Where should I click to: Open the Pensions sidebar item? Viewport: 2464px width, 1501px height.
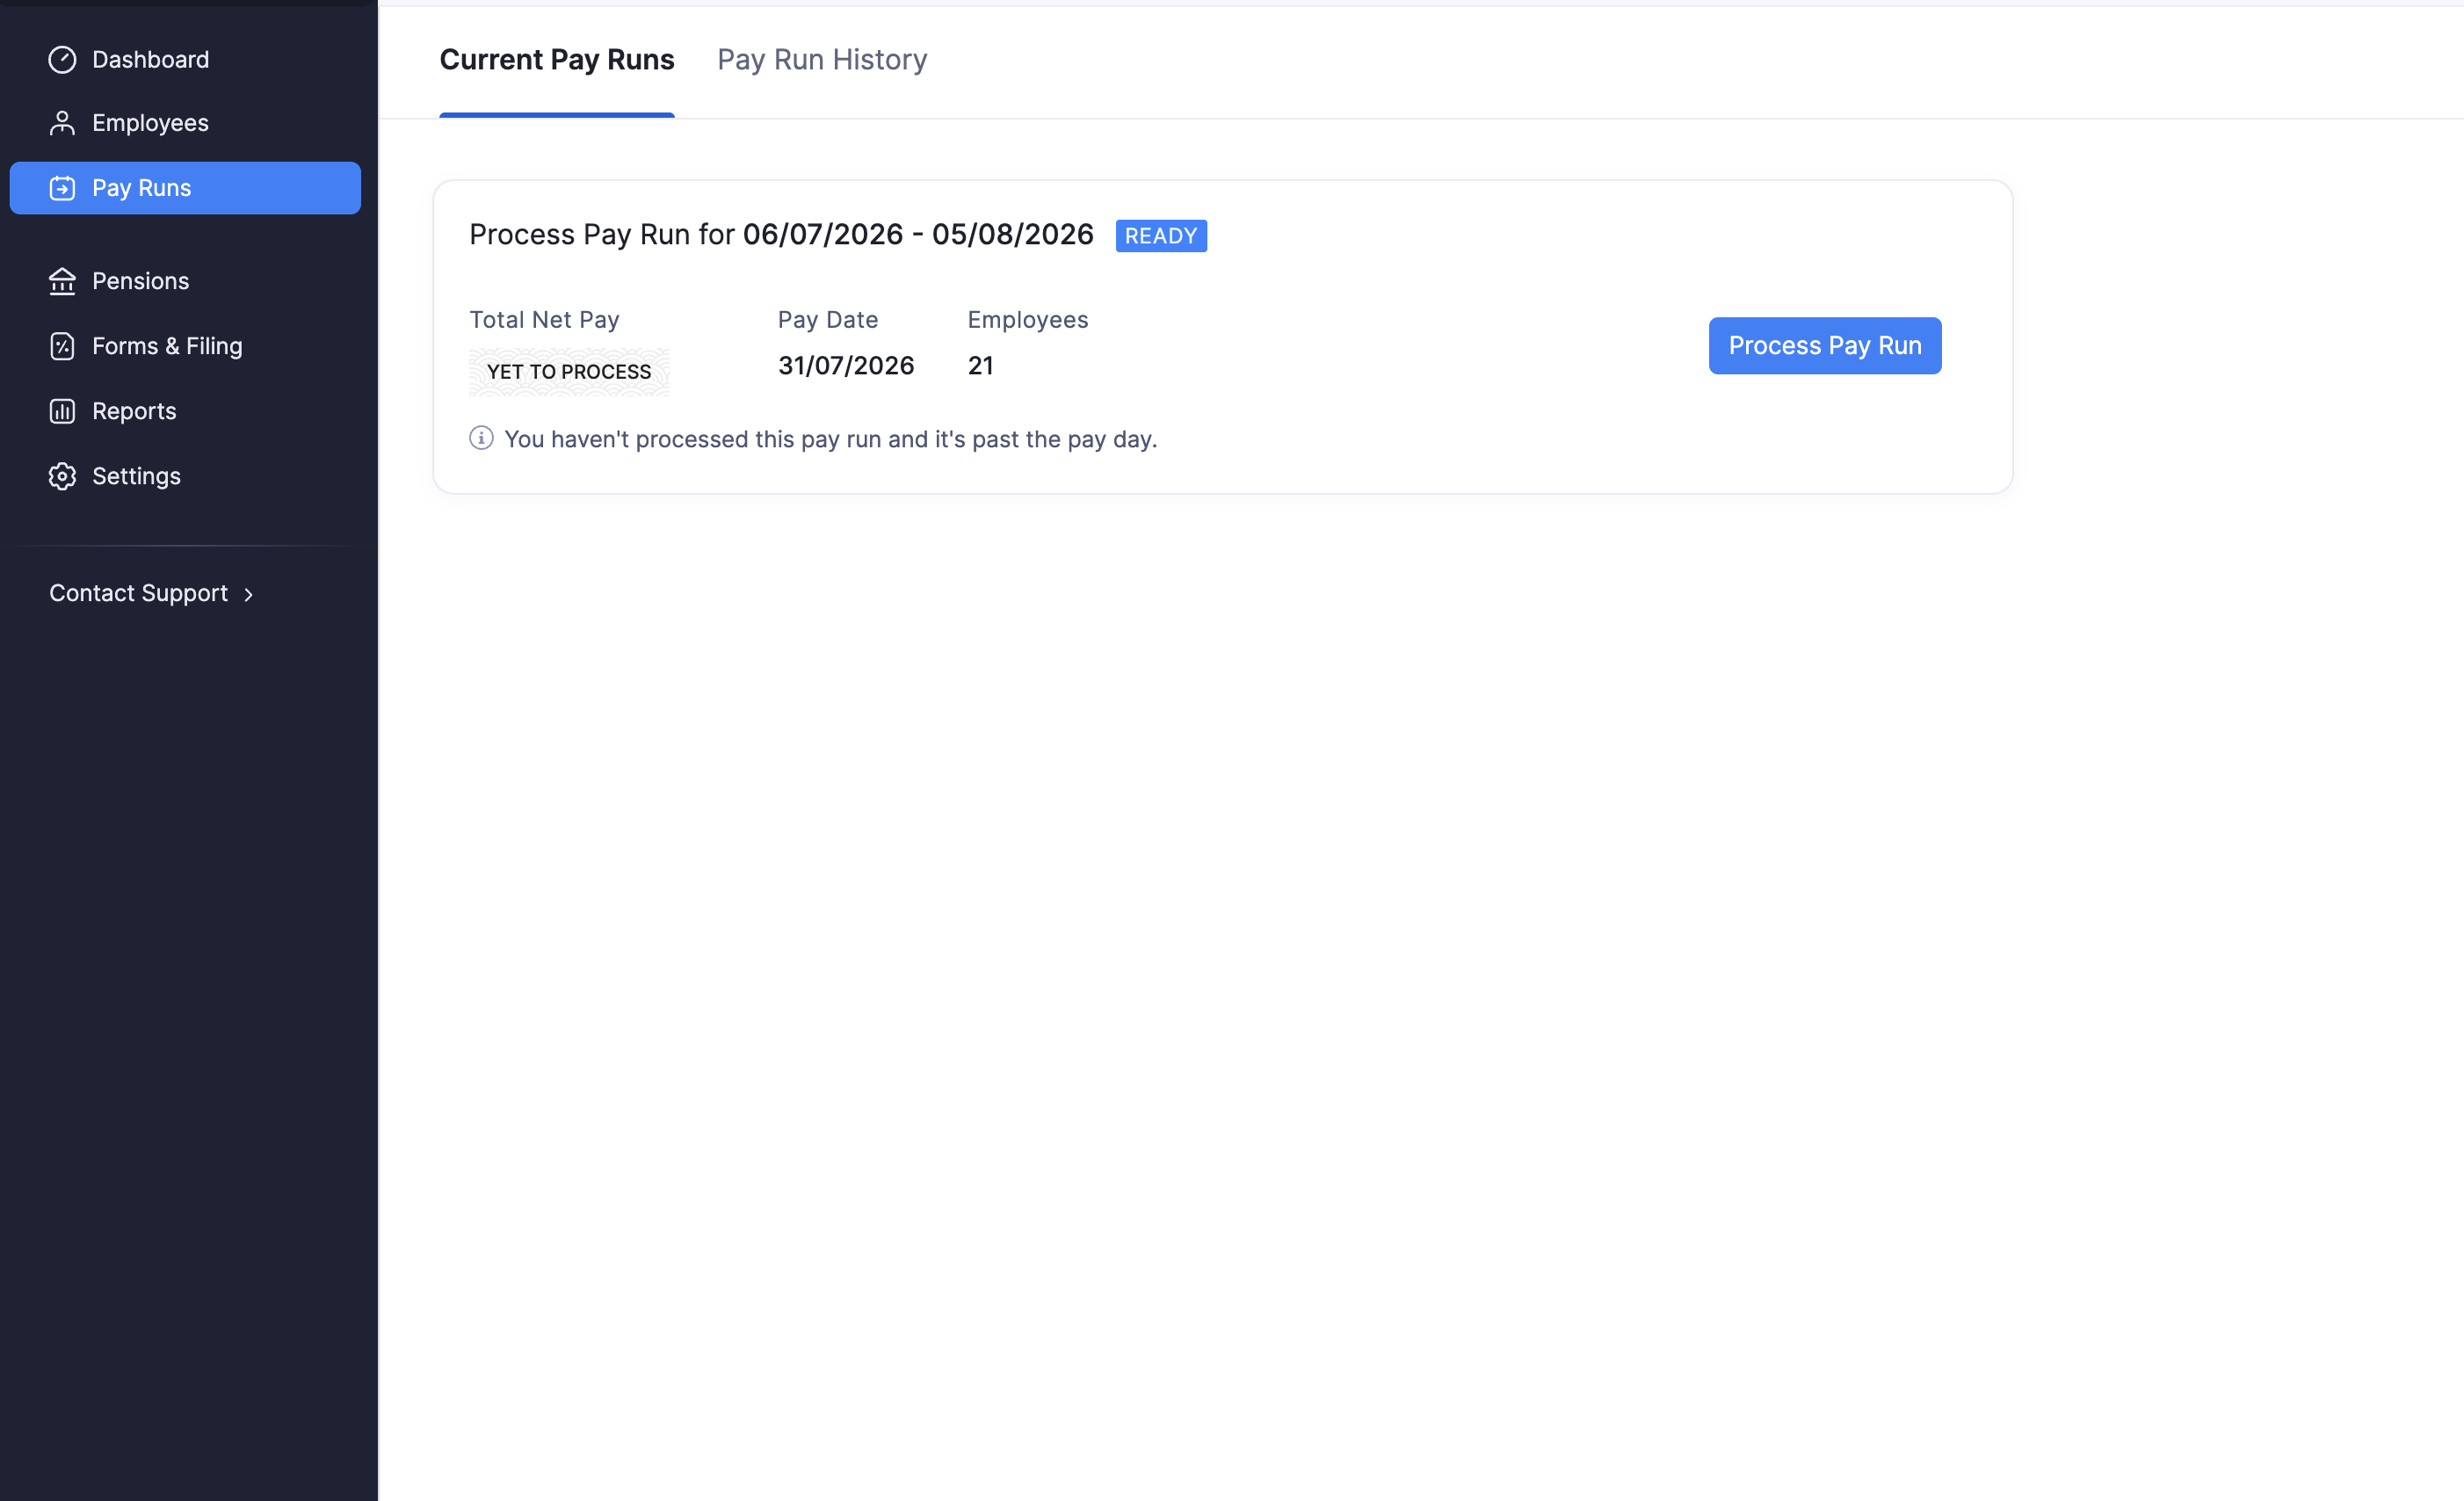click(x=185, y=281)
